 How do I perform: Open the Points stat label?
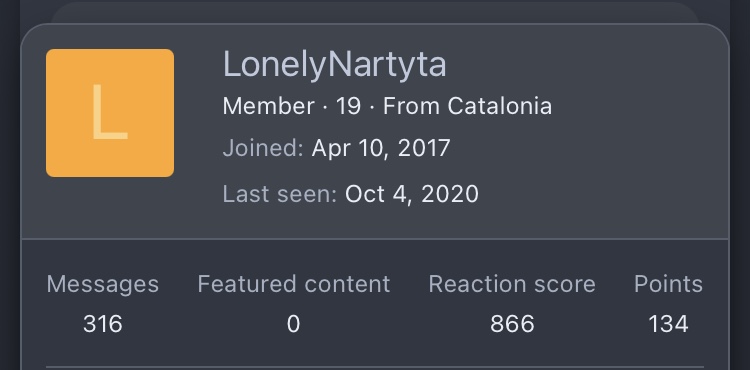(x=668, y=284)
